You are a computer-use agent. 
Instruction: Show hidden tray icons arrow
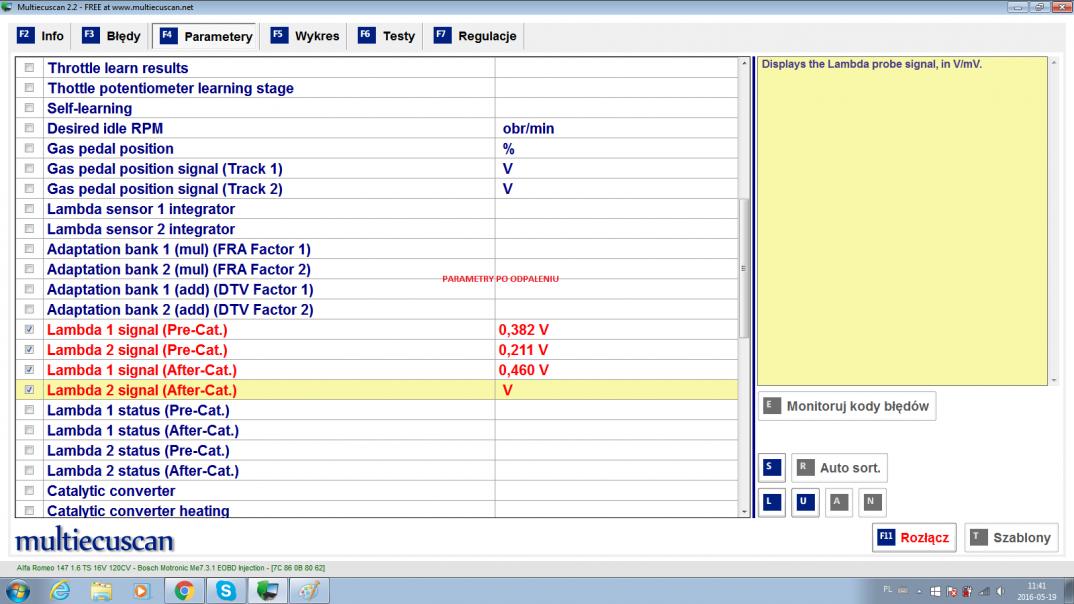(x=919, y=591)
